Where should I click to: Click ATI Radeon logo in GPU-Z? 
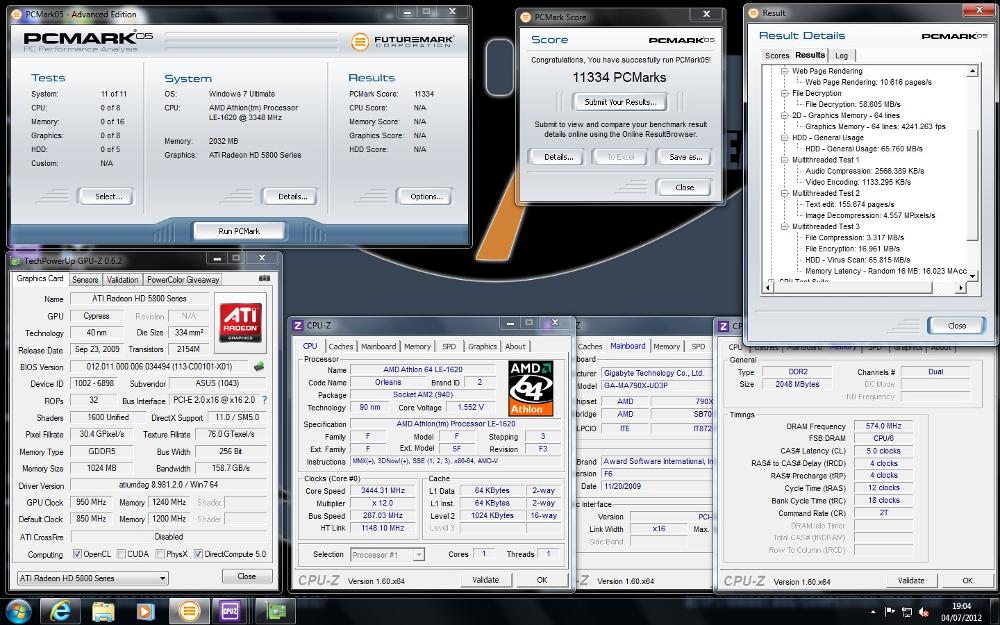point(240,323)
